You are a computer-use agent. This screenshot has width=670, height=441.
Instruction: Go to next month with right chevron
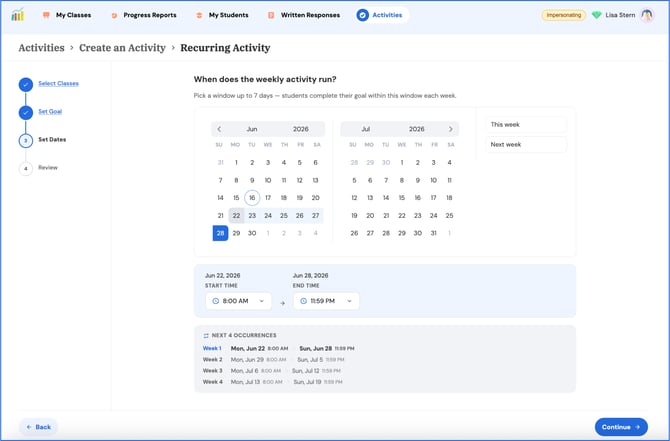(450, 129)
